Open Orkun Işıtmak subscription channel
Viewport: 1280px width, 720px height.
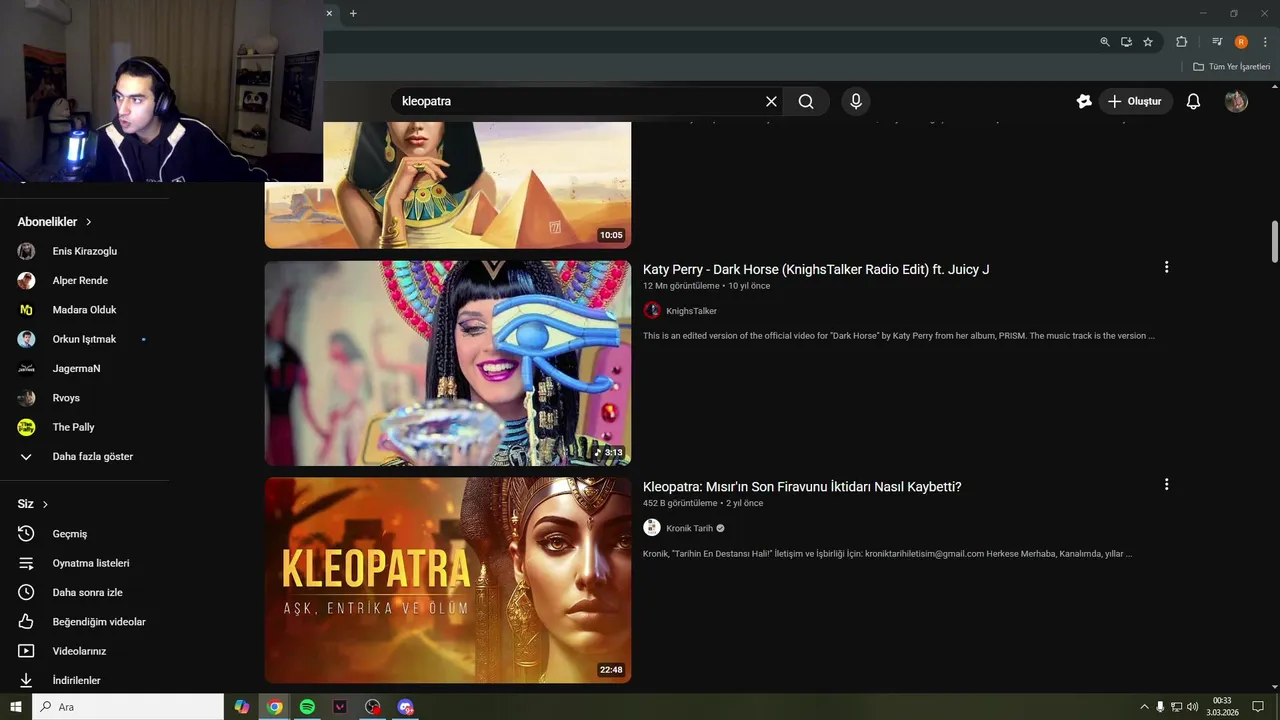[84, 339]
